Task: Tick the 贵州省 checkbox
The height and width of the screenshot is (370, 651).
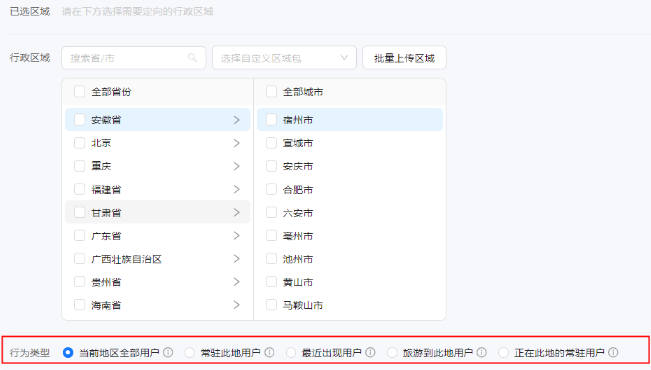Action: pos(79,282)
